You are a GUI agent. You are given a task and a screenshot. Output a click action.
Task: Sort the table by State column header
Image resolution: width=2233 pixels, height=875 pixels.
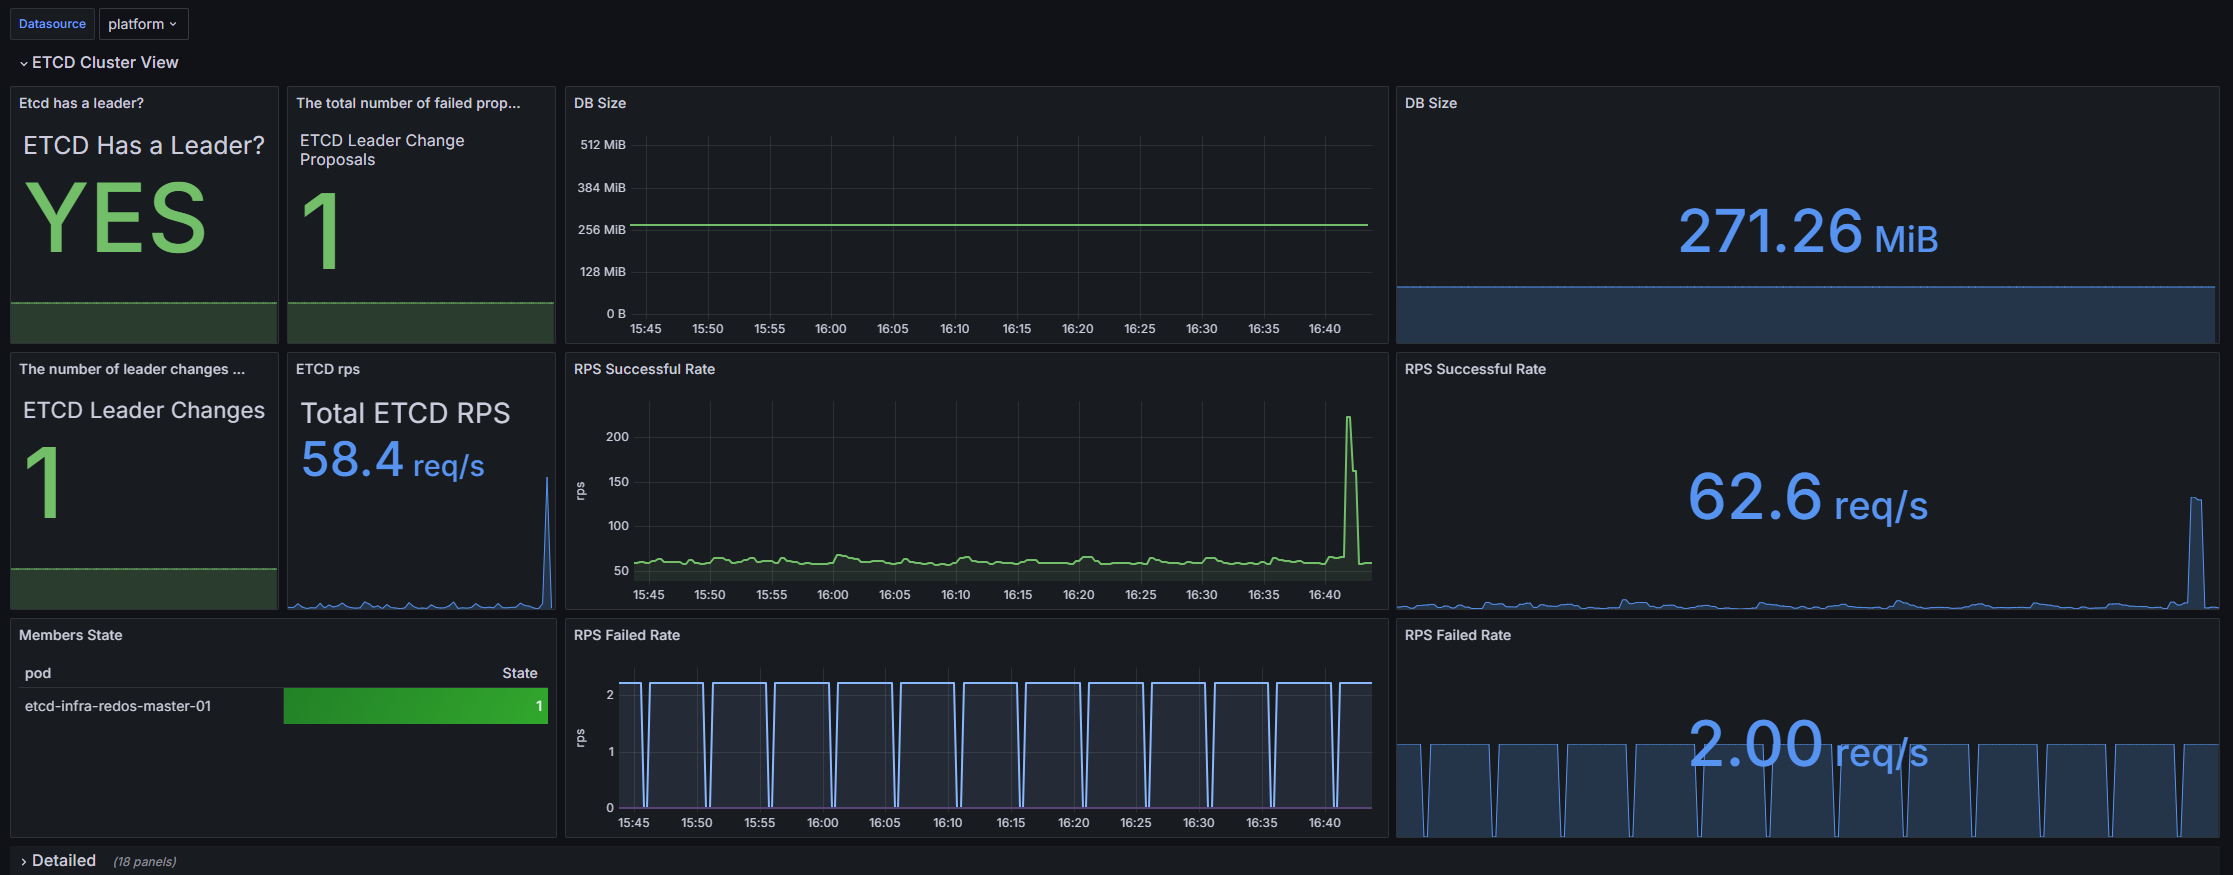[x=519, y=673]
